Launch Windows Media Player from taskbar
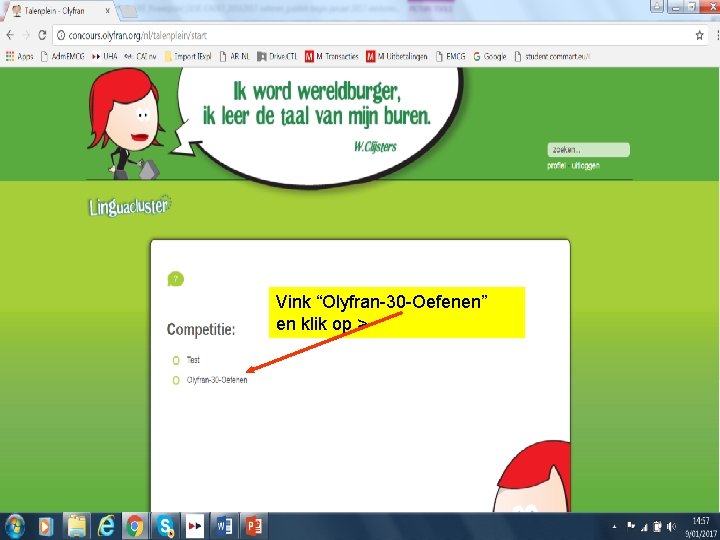720x540 pixels. pyautogui.click(x=45, y=526)
